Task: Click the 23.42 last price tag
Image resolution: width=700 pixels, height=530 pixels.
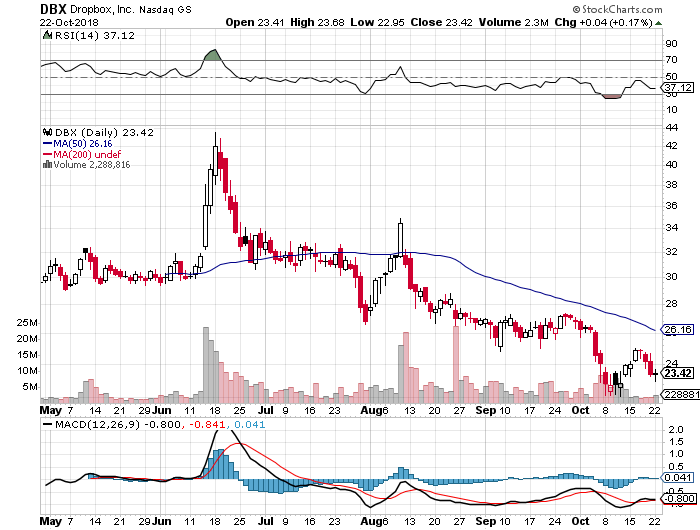Action: pos(678,374)
